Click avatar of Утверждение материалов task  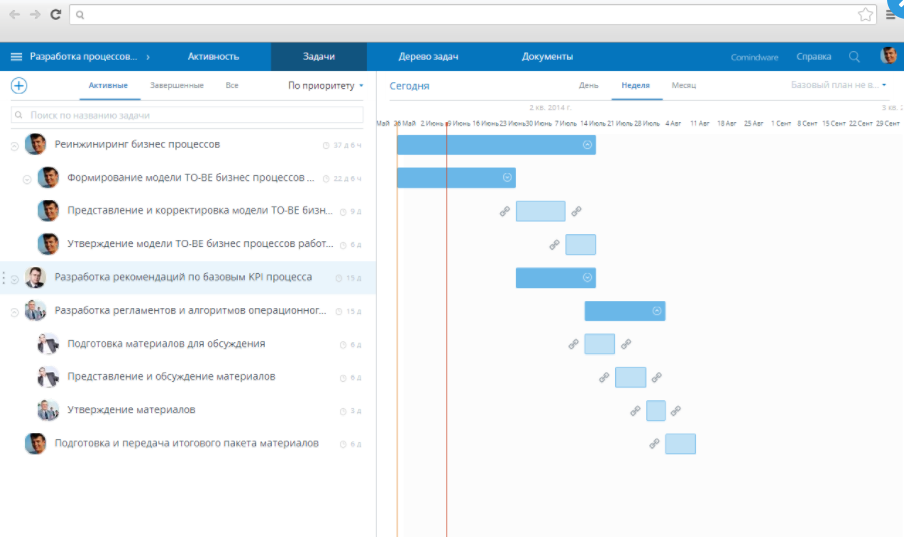point(48,410)
